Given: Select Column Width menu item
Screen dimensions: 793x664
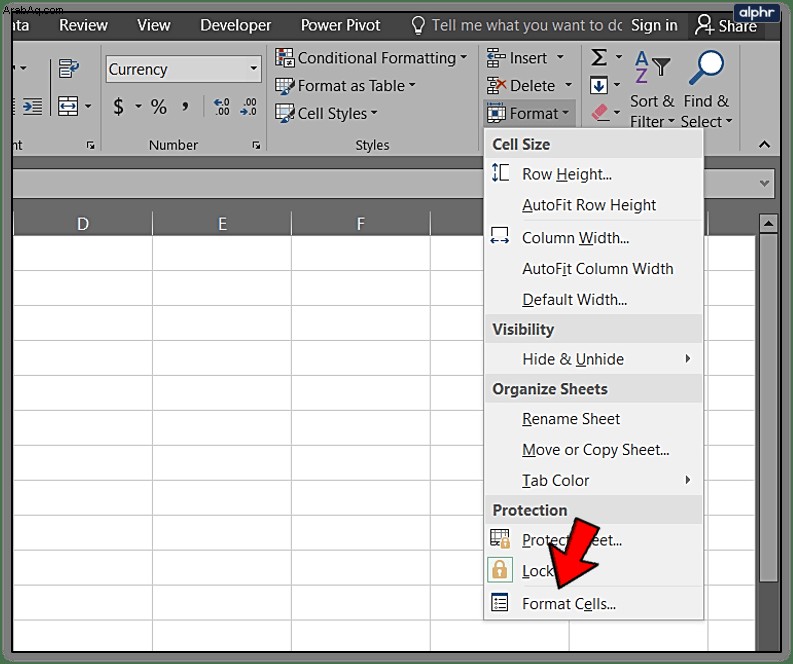Looking at the screenshot, I should (x=594, y=238).
